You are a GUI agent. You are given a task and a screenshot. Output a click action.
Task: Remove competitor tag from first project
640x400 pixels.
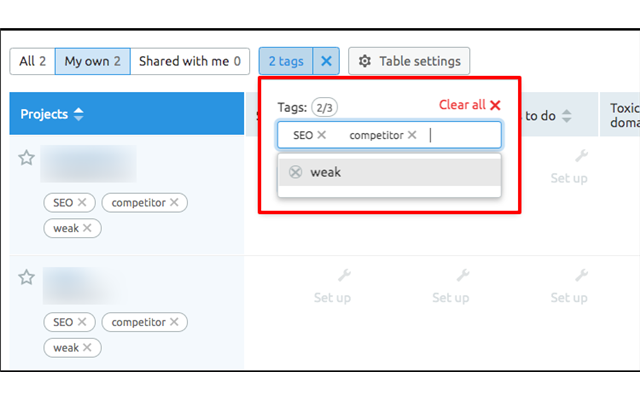[x=174, y=203]
